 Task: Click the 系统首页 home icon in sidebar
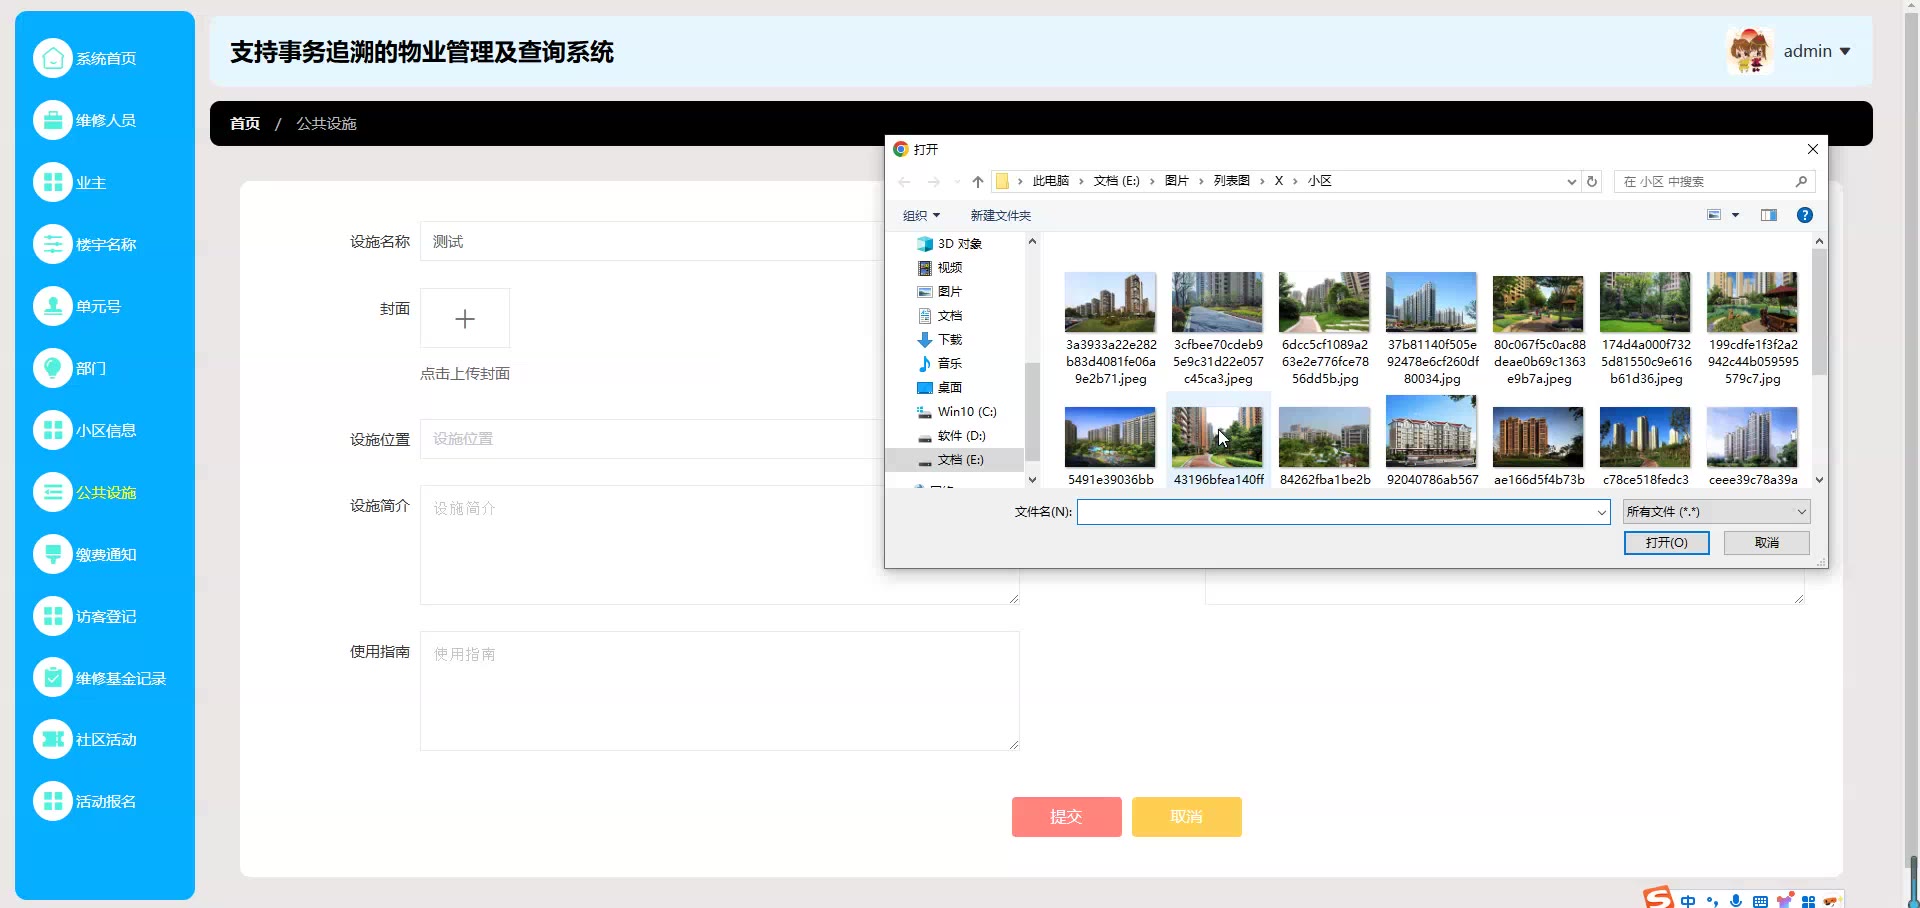click(52, 58)
